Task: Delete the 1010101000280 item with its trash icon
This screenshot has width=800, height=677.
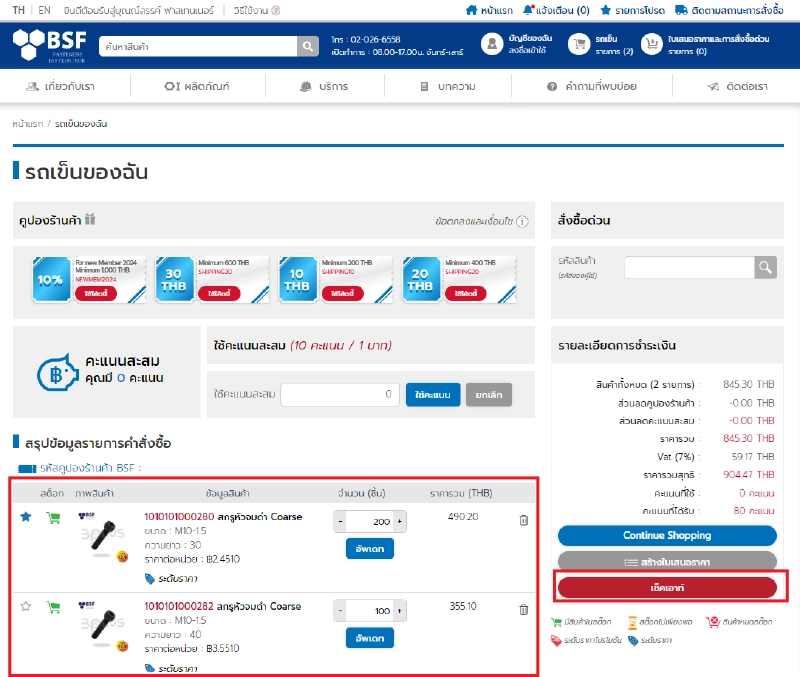Action: pyautogui.click(x=523, y=520)
